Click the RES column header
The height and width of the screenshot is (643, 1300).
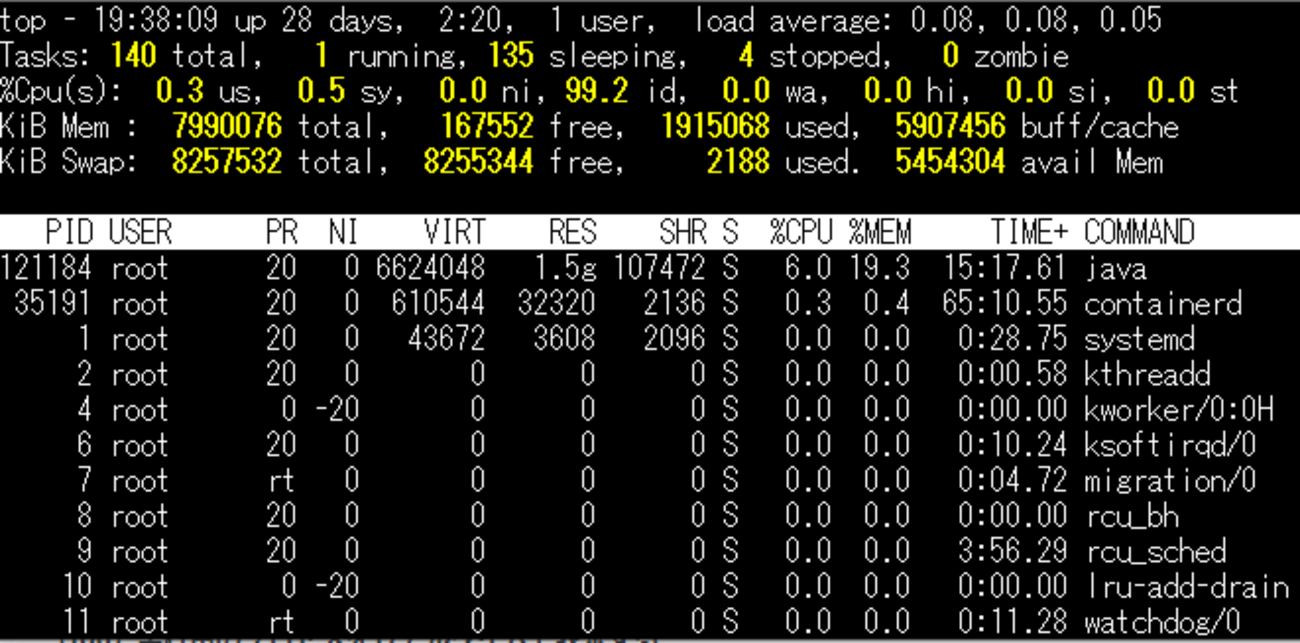pyautogui.click(x=575, y=231)
